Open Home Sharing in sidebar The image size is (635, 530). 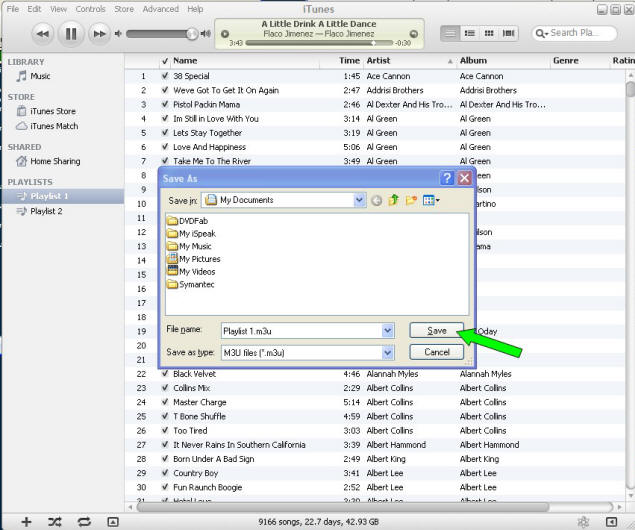(55, 161)
